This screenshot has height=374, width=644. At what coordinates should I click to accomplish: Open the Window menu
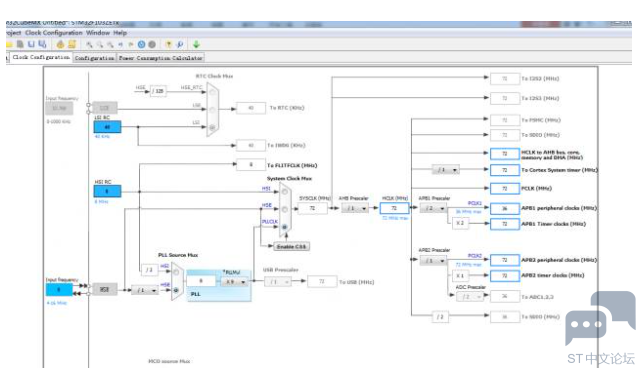point(98,32)
